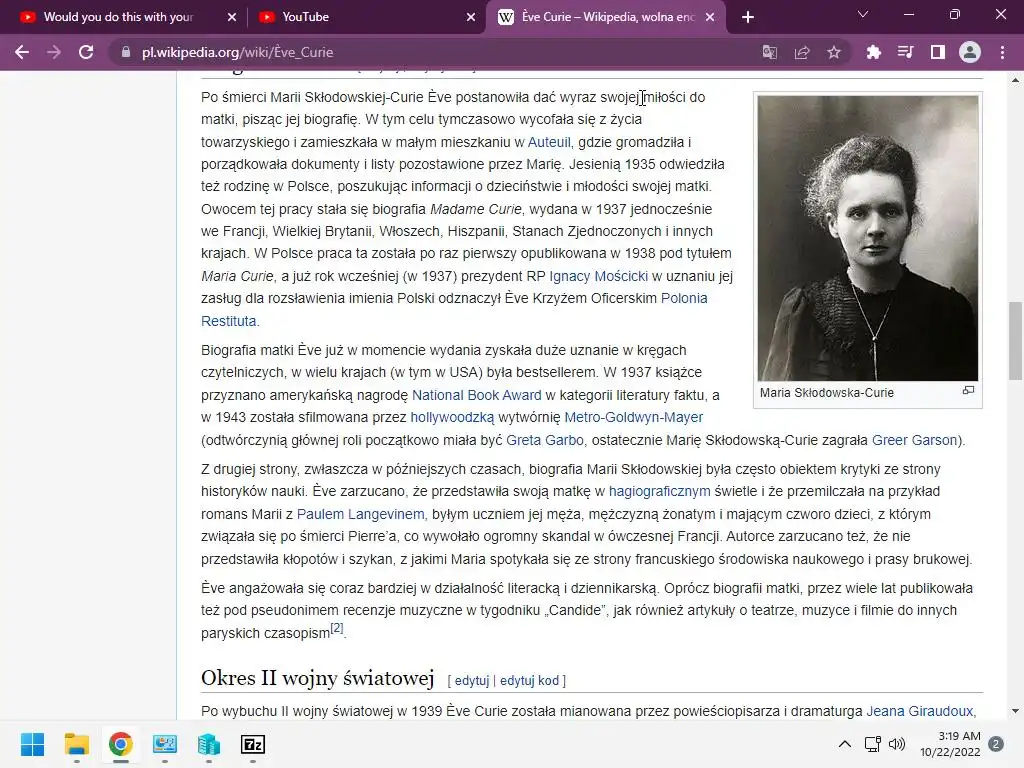This screenshot has width=1024, height=768.
Task: Open File Explorer from the taskbar
Action: pyautogui.click(x=76, y=744)
